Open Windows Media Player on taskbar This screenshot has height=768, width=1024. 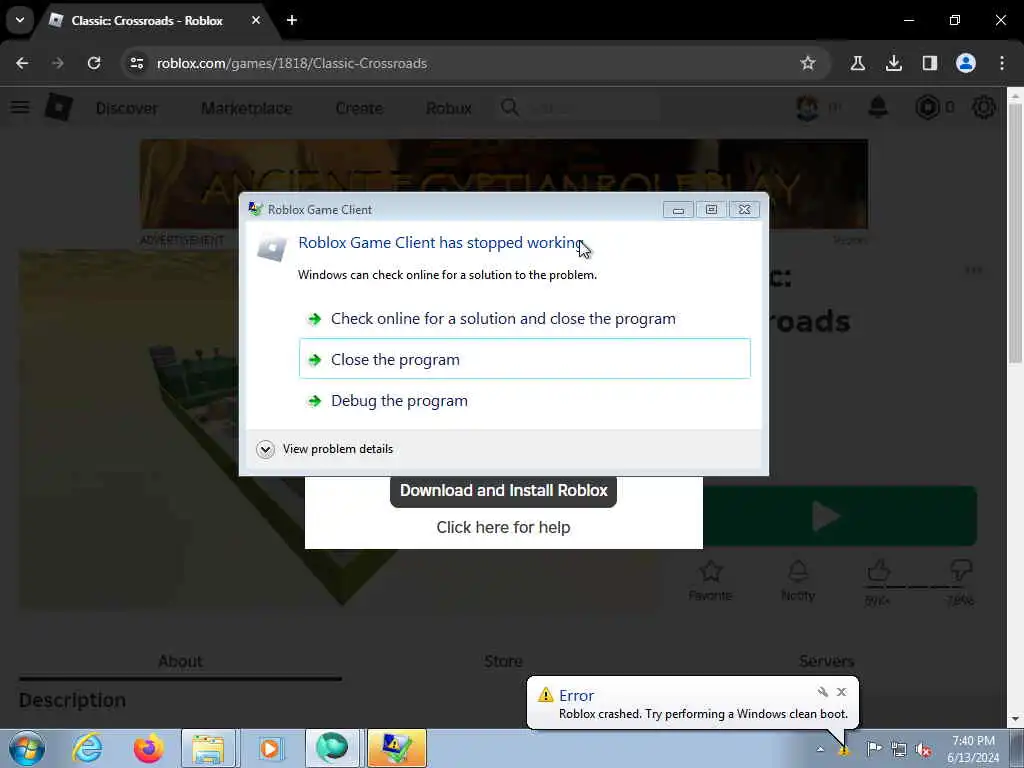click(270, 748)
